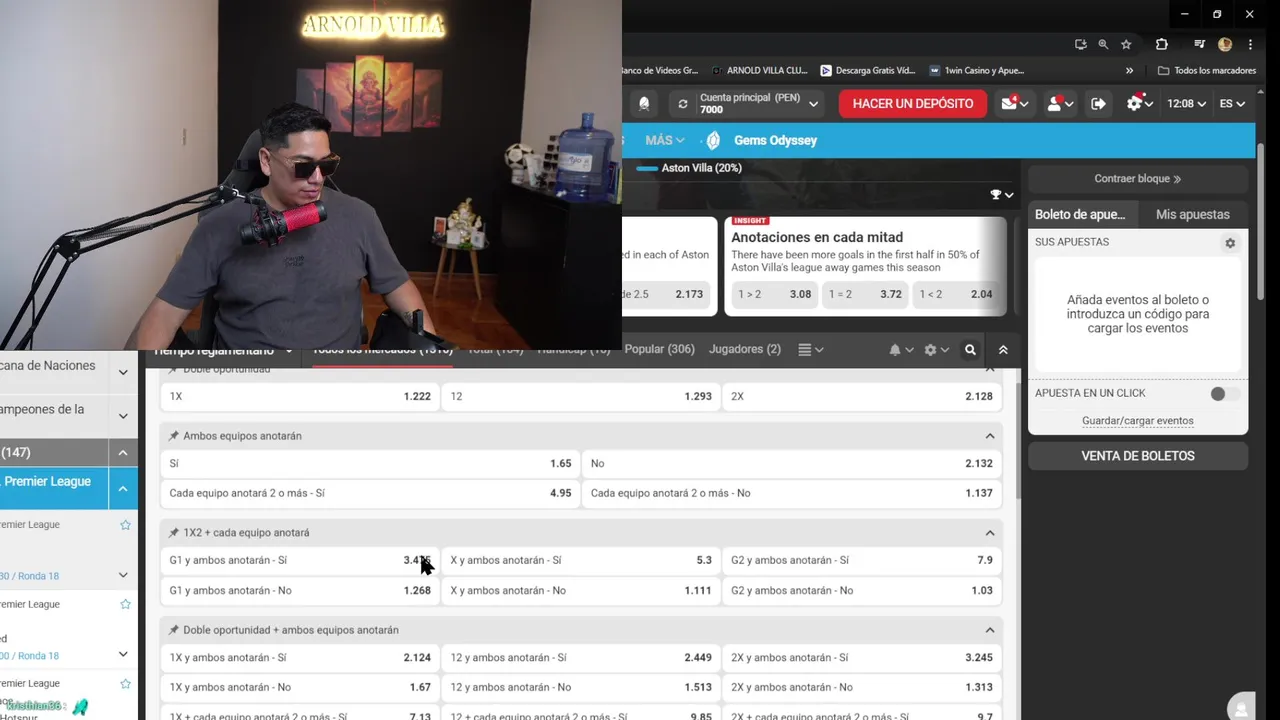
Task: Collapse the Ambos equipos anotarán section
Action: point(990,436)
